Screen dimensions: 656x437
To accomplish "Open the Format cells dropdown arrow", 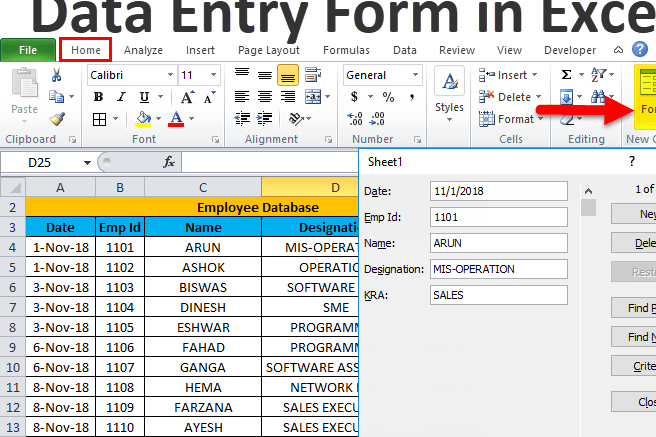I will (540, 119).
